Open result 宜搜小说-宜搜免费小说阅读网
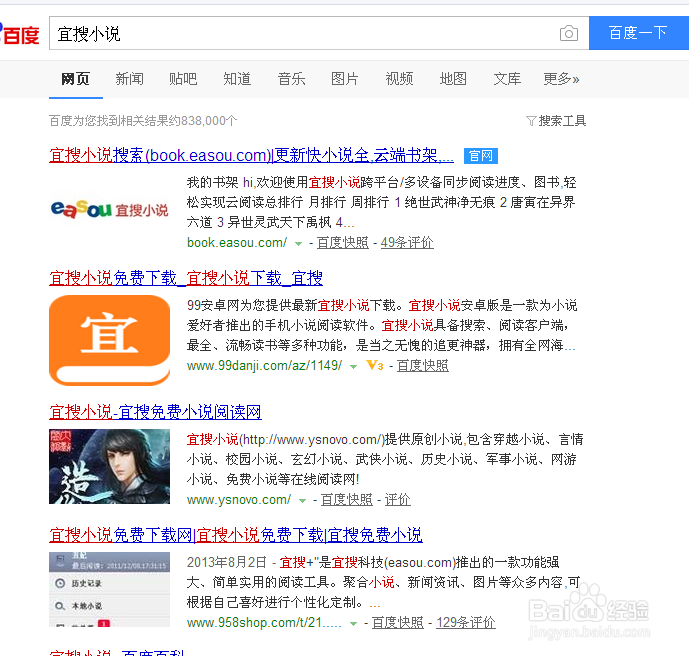 click(x=155, y=412)
